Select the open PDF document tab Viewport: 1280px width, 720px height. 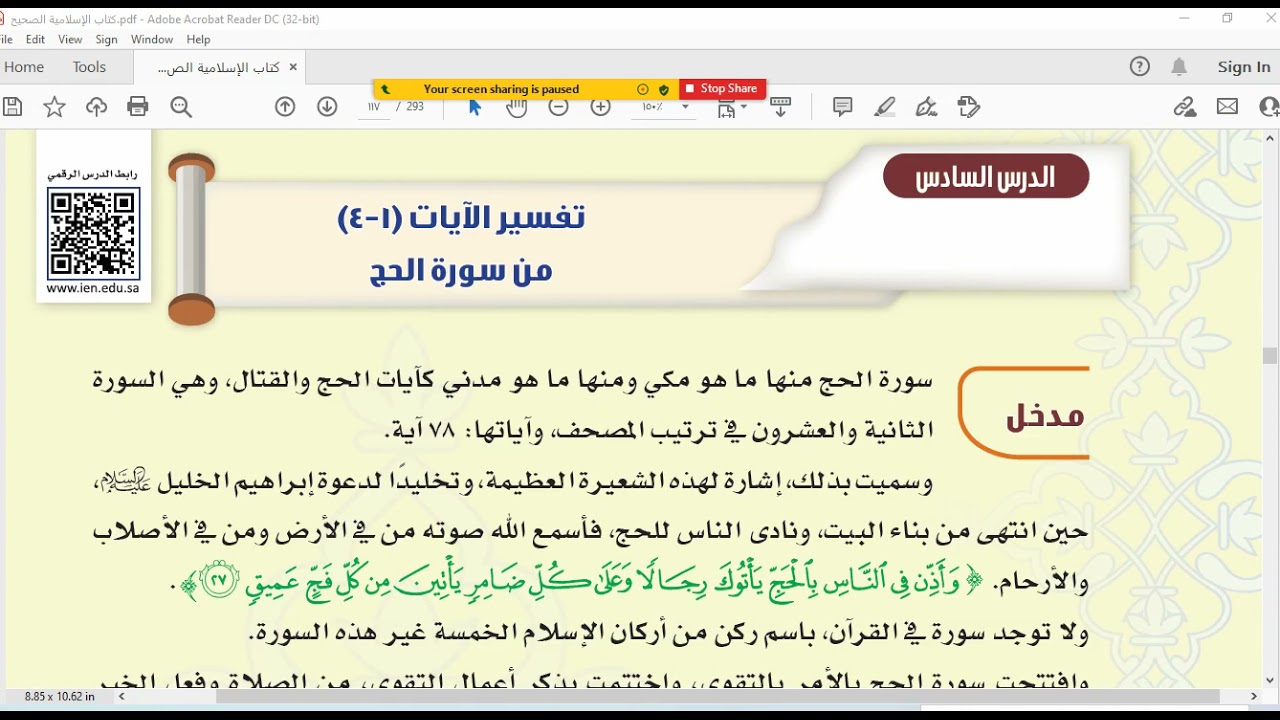pyautogui.click(x=218, y=67)
